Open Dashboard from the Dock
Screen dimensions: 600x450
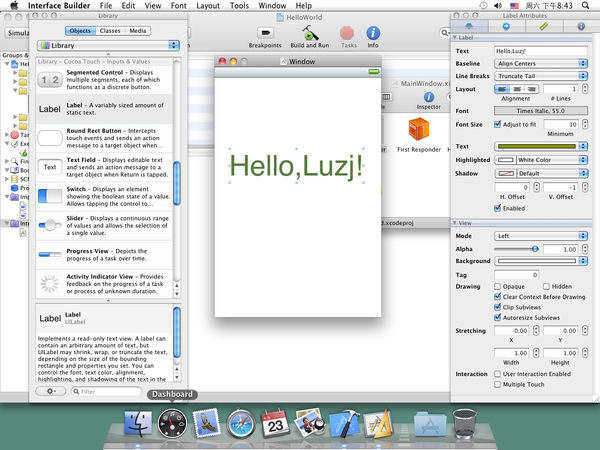[x=172, y=423]
